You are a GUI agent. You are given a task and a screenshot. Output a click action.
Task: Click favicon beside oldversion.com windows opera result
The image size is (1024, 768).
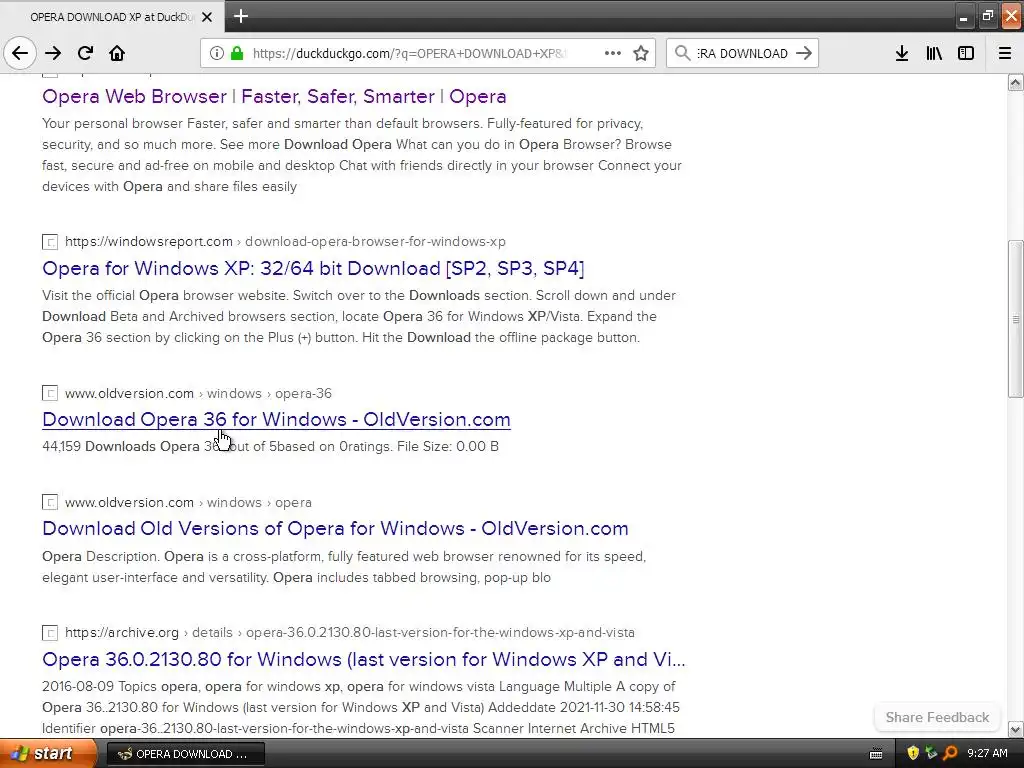click(50, 502)
